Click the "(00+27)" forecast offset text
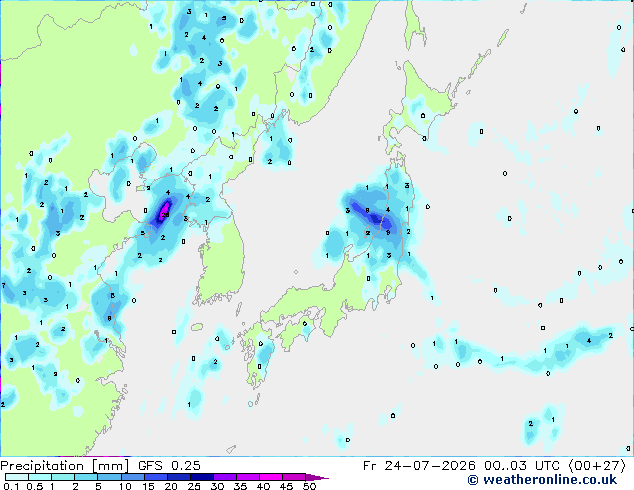Screen dimensions: 634x490 [597, 466]
